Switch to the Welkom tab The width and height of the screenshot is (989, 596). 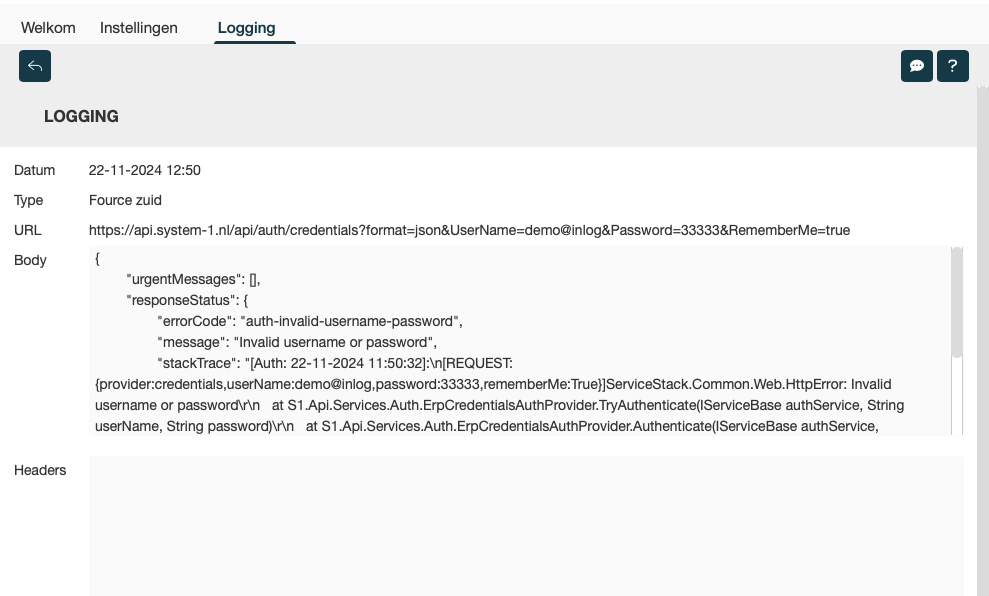point(48,28)
